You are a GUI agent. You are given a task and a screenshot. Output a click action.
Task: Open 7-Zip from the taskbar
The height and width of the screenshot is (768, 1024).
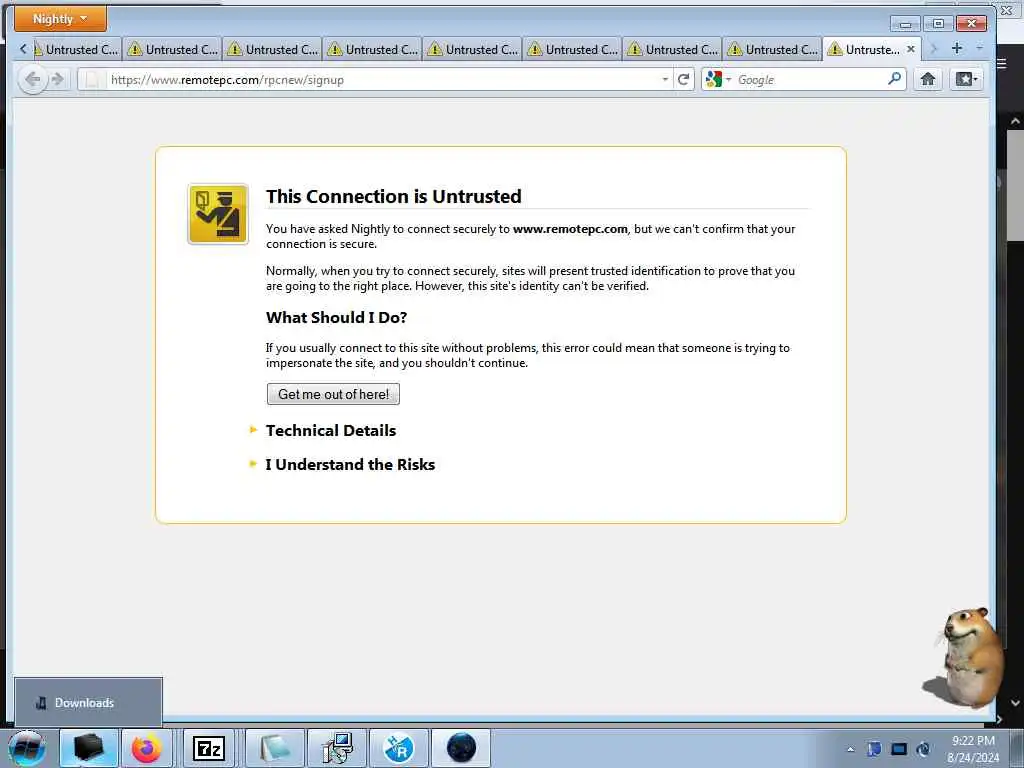[209, 748]
